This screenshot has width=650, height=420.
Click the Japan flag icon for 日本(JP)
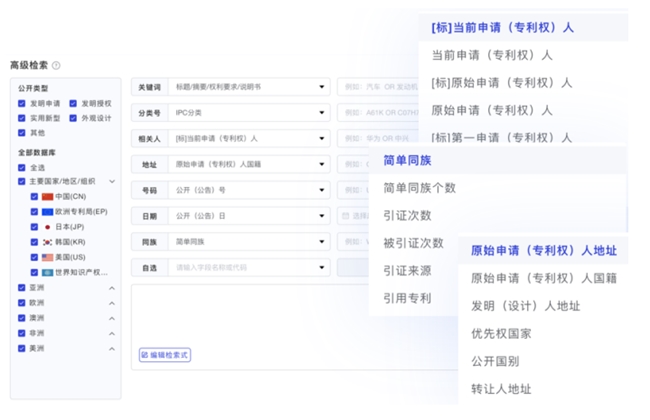[47, 227]
